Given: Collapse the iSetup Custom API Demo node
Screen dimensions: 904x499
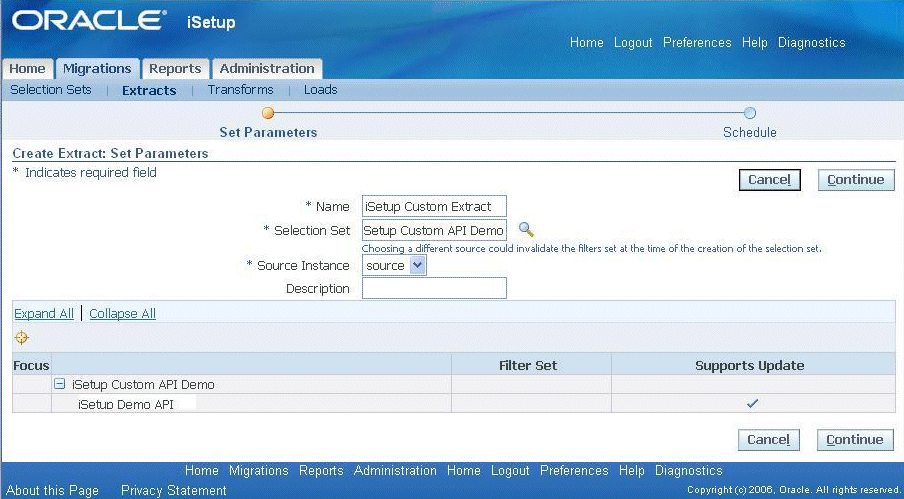Looking at the screenshot, I should point(59,384).
